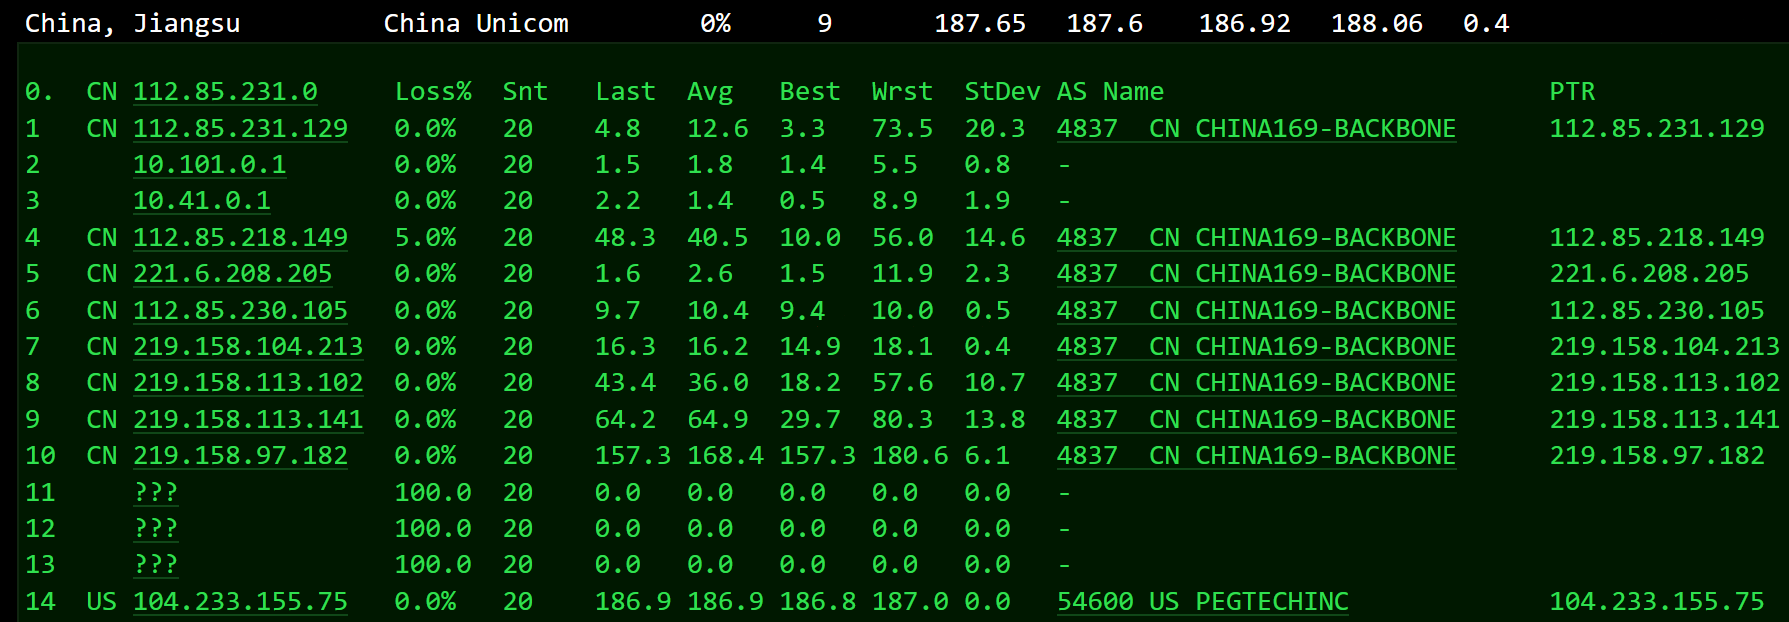
Task: Open hop 10 IP link 219.158.97.182
Action: [240, 456]
